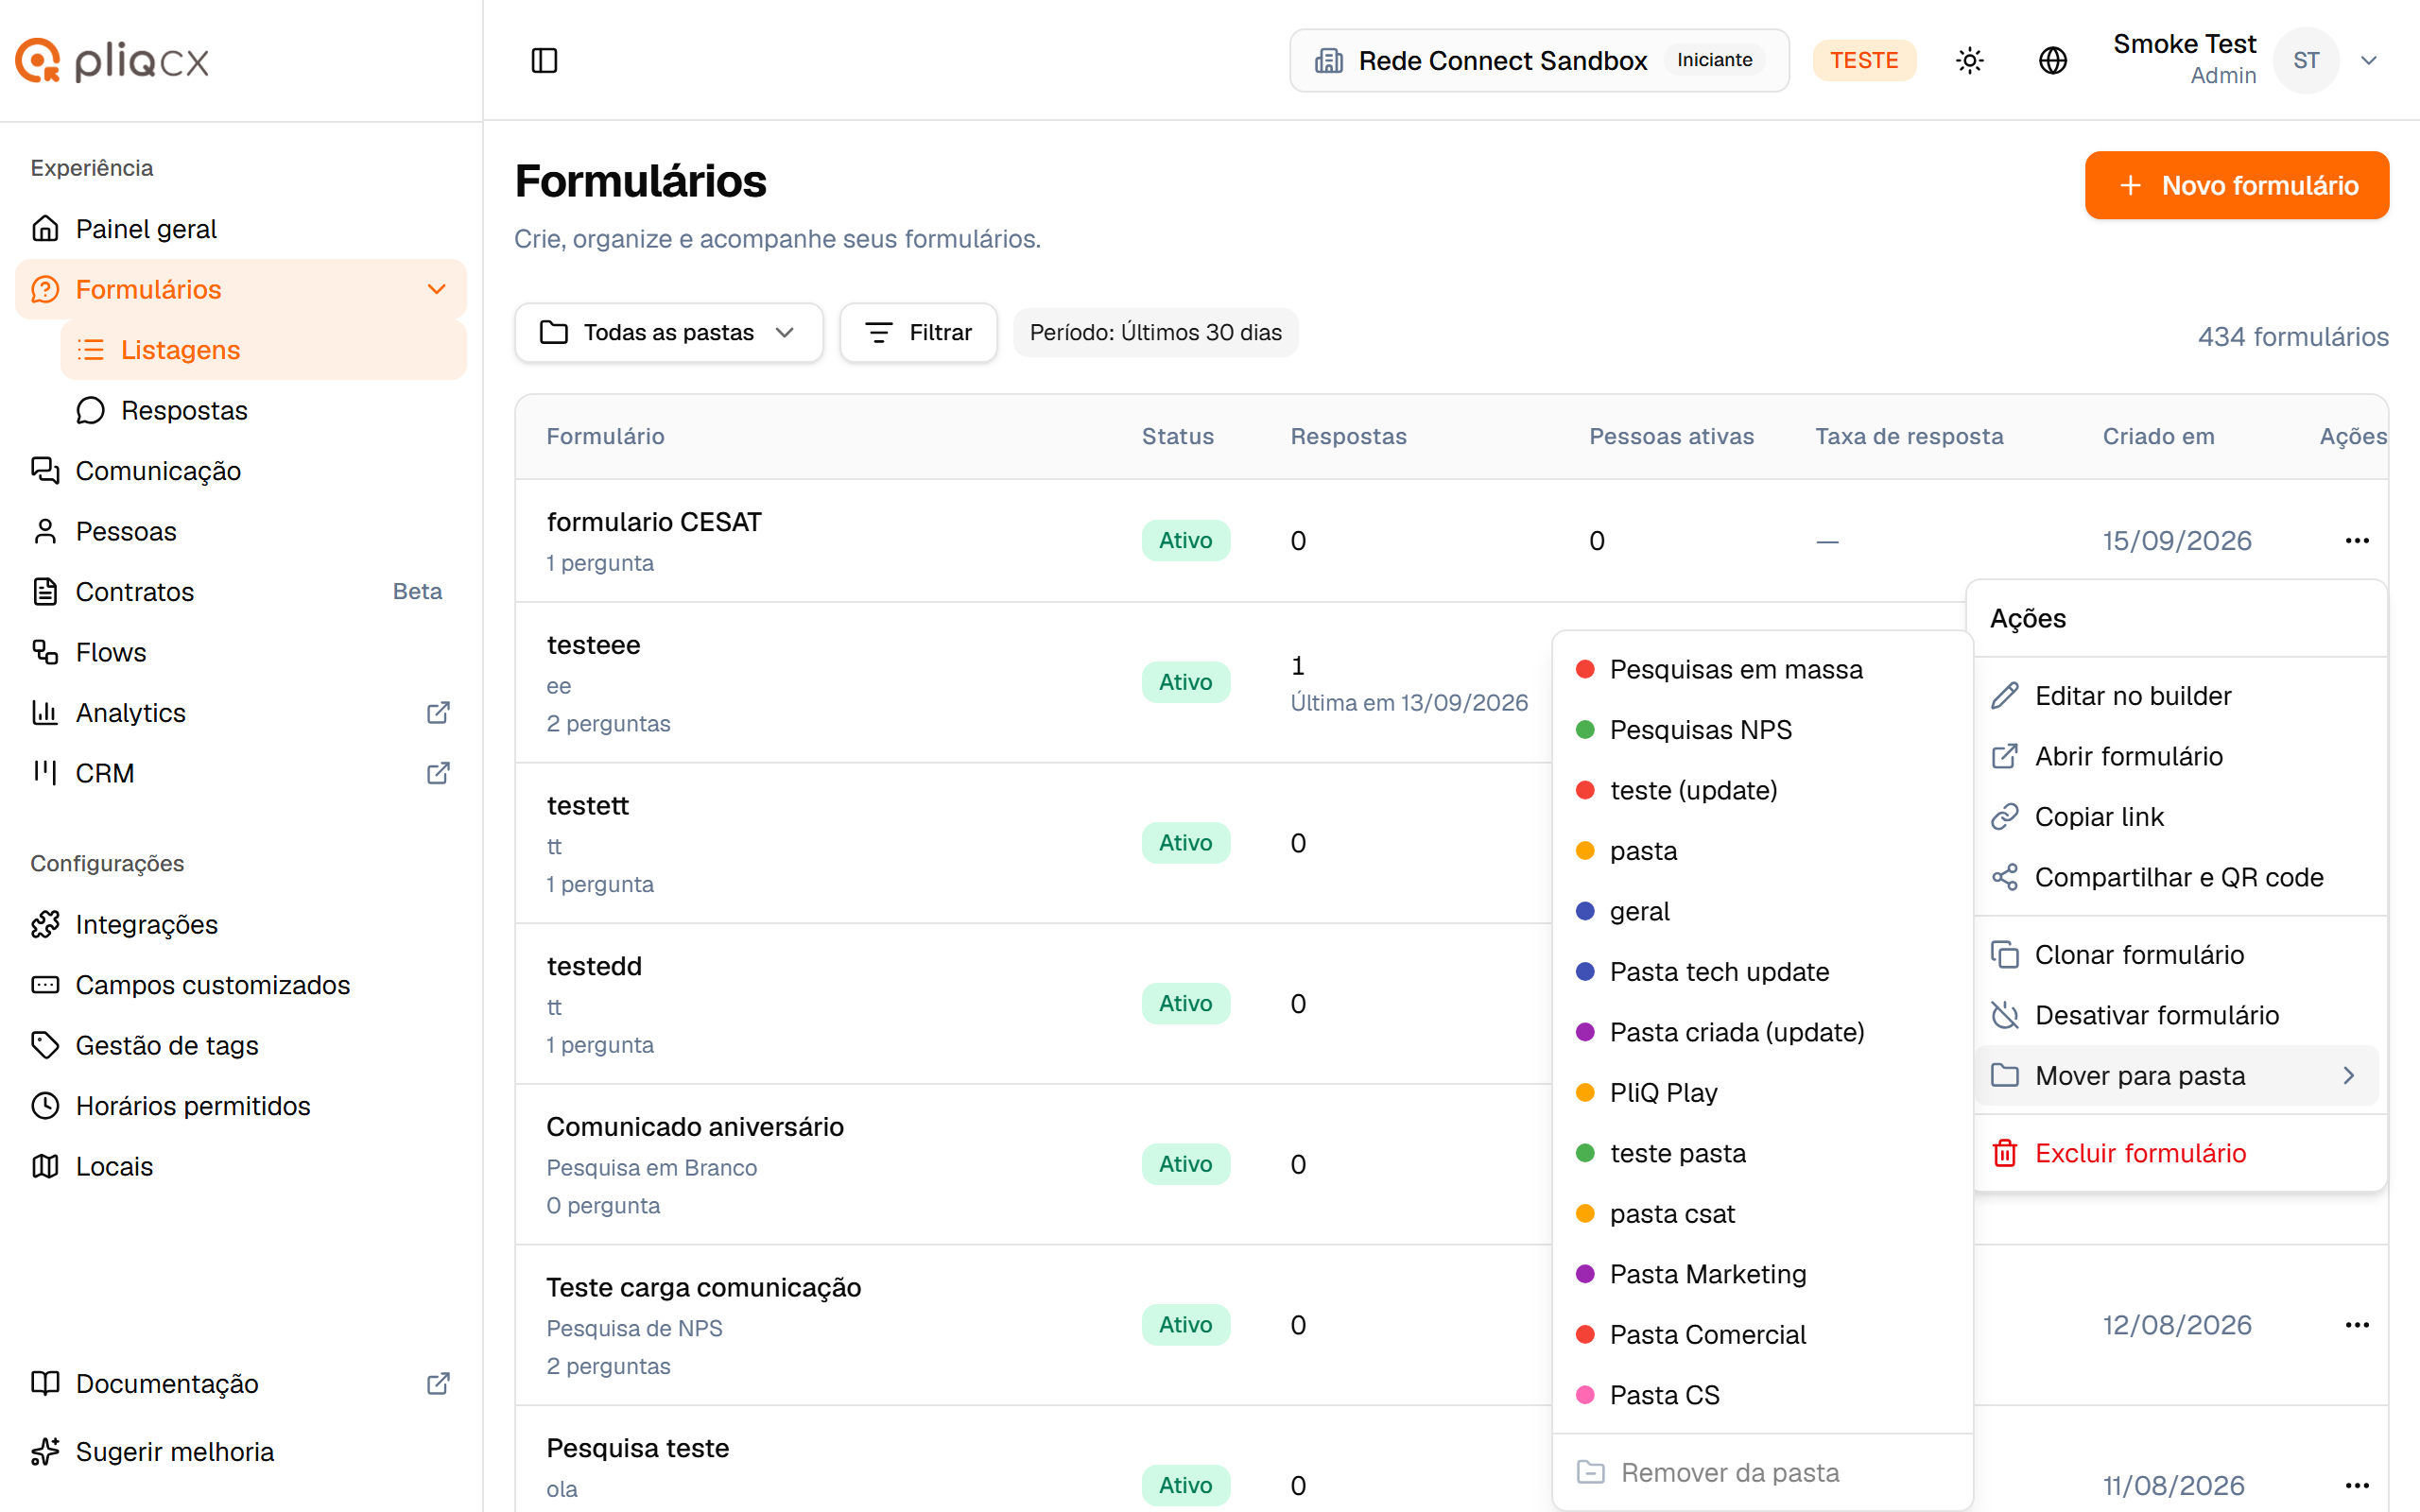Toggle the sidebar collapse icon

[x=544, y=60]
